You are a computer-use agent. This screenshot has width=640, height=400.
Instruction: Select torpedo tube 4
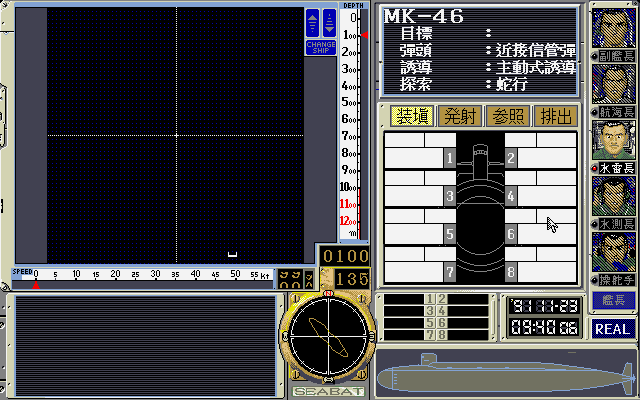(x=511, y=196)
